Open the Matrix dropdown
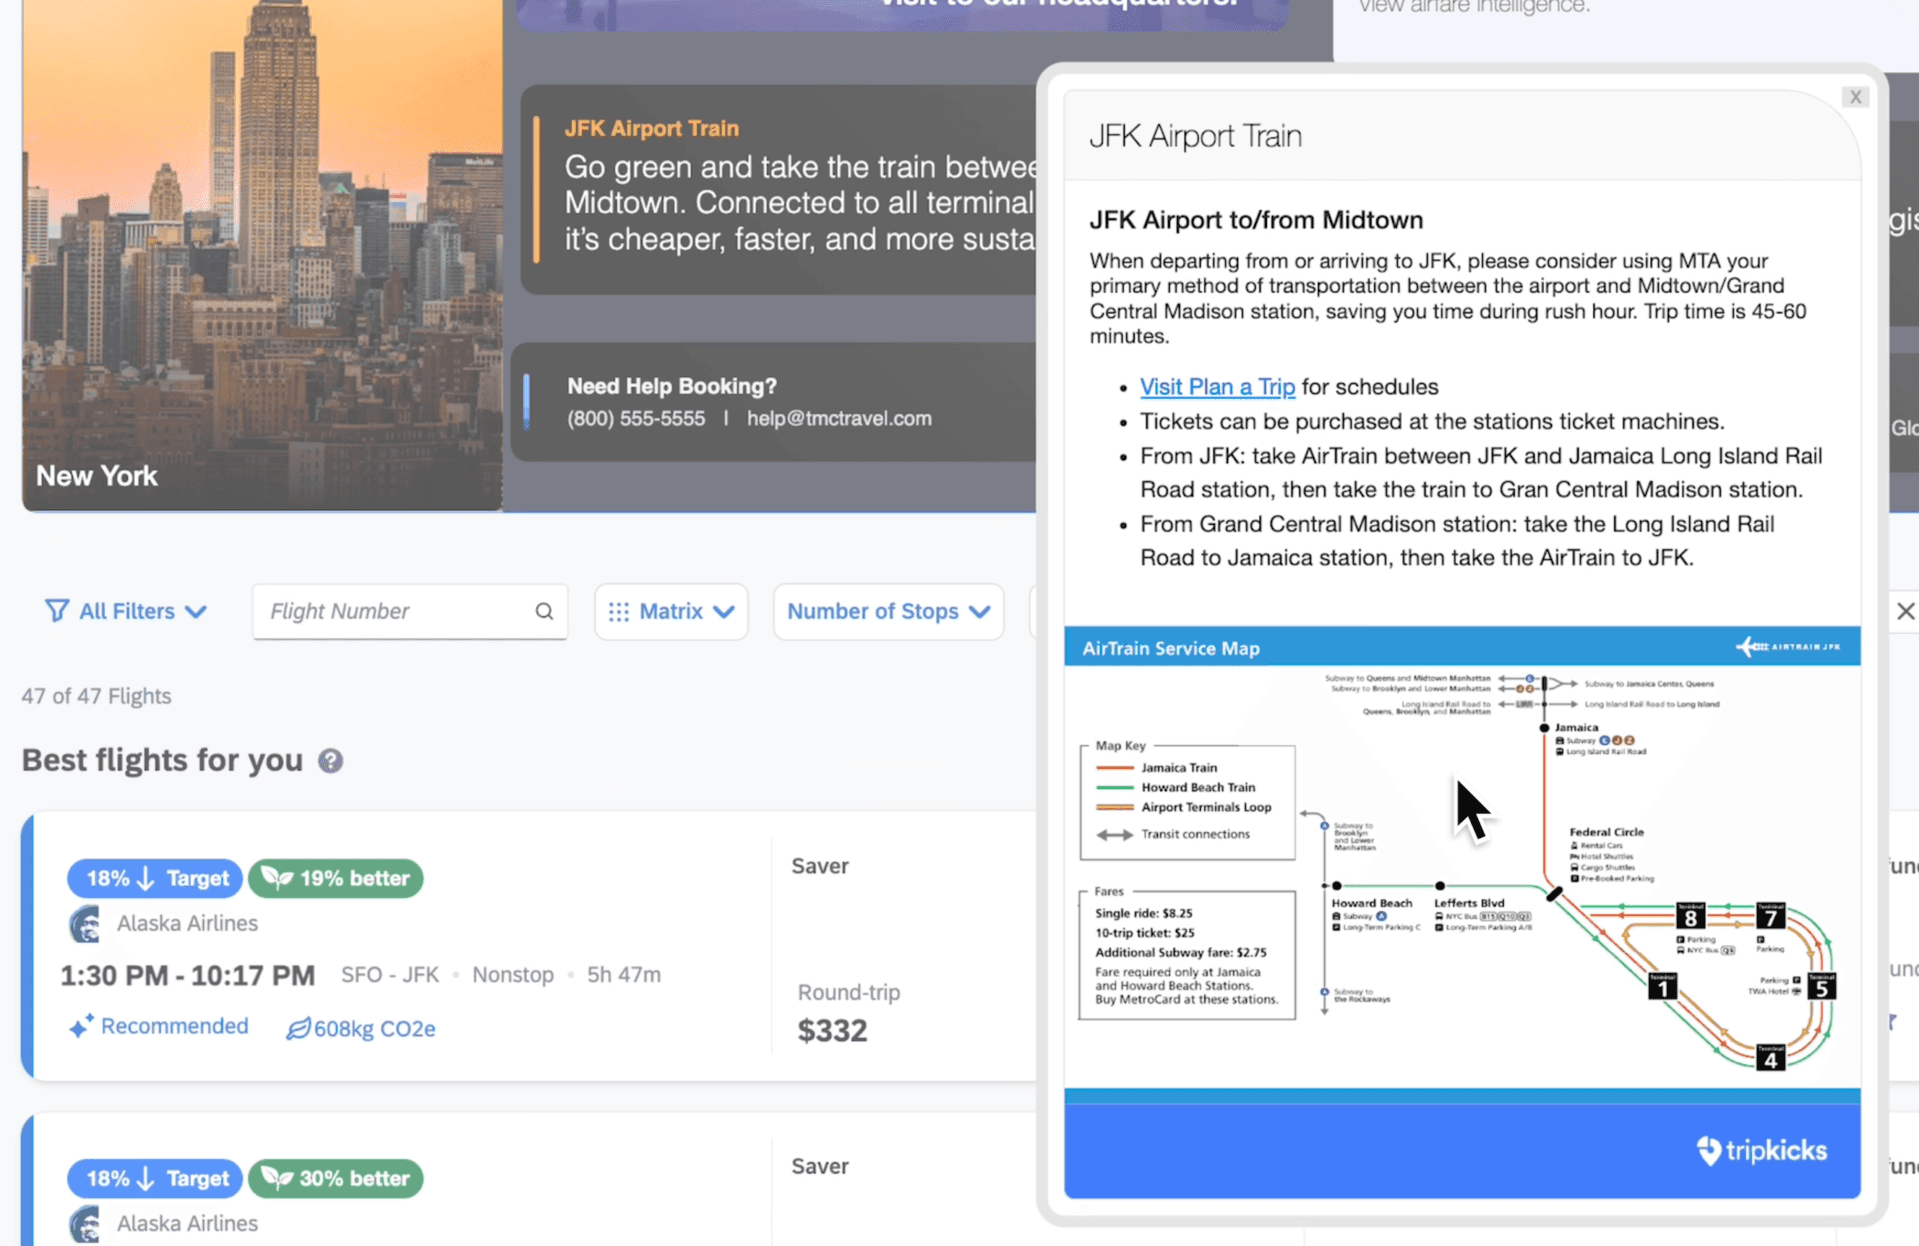 click(x=671, y=611)
